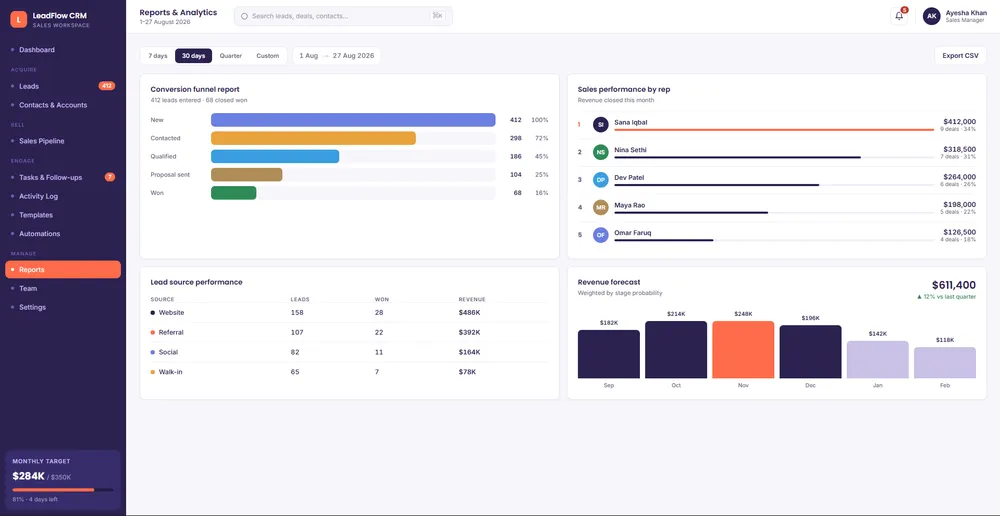Click the LeadFlow CRM logo icon
This screenshot has height=516, width=1000.
[18, 20]
